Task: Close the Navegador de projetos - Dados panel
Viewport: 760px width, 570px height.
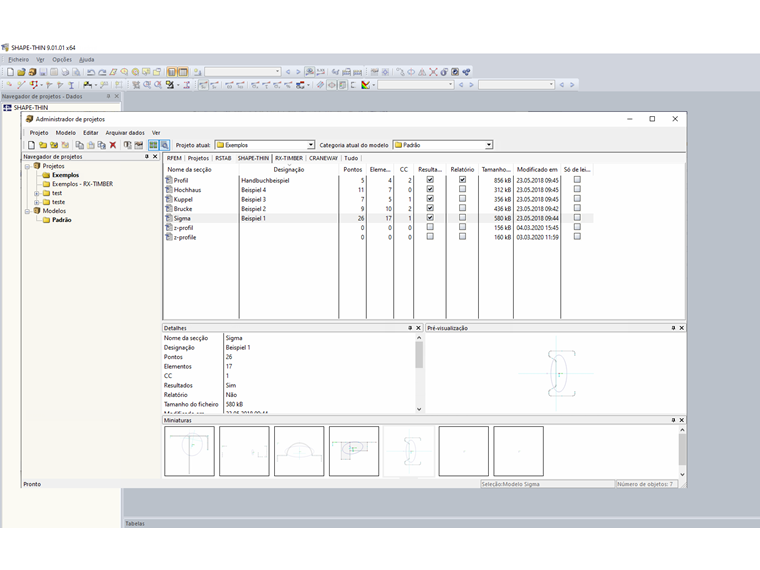Action: point(116,96)
